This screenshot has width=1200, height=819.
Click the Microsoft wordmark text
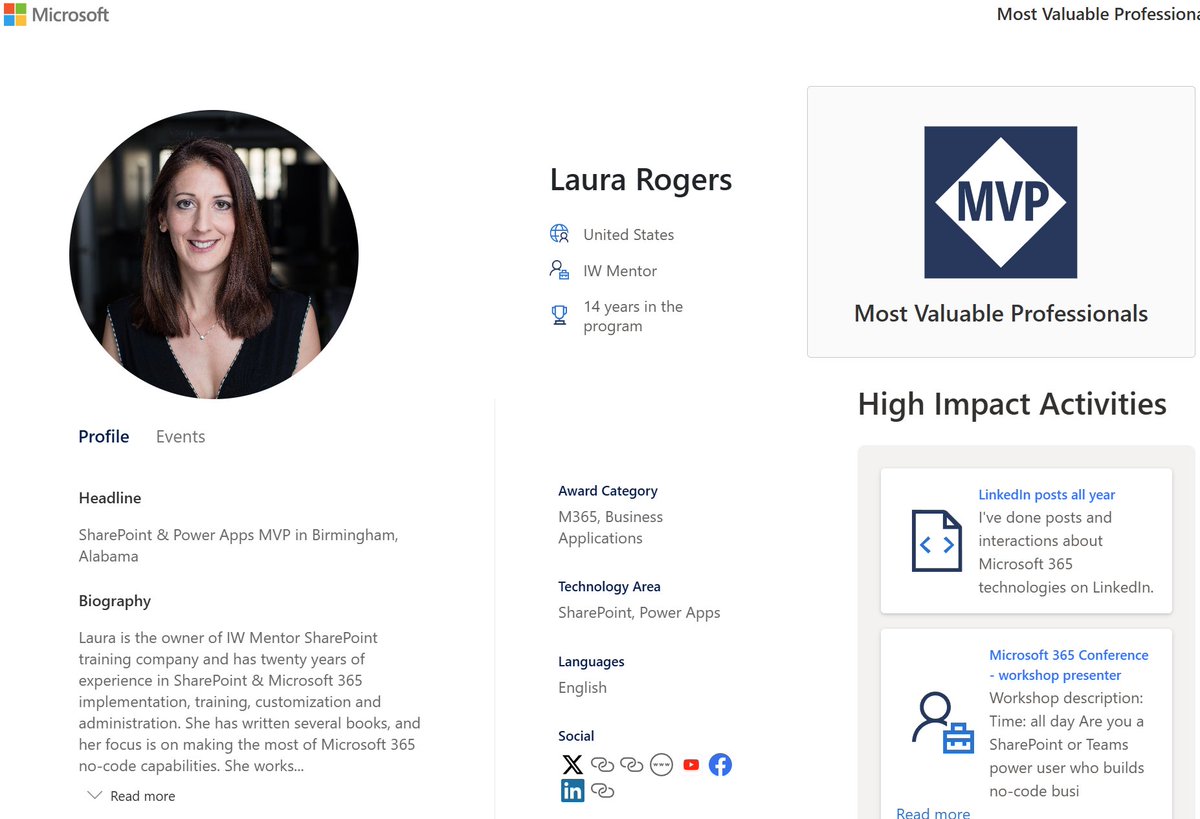[x=71, y=15]
